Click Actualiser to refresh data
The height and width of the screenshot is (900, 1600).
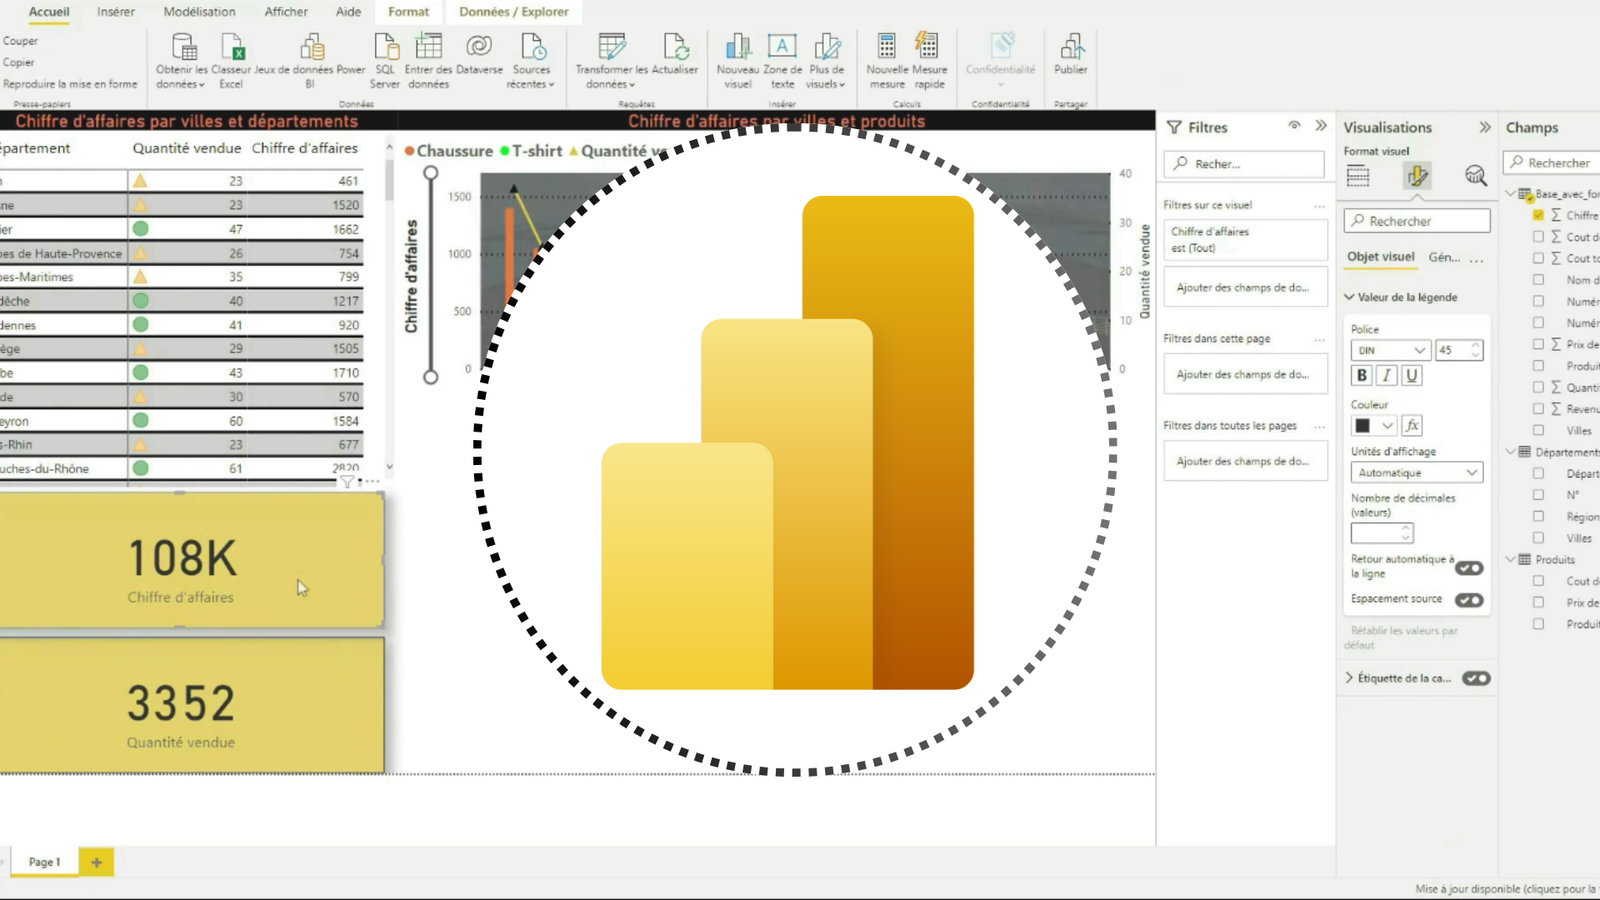(677, 60)
